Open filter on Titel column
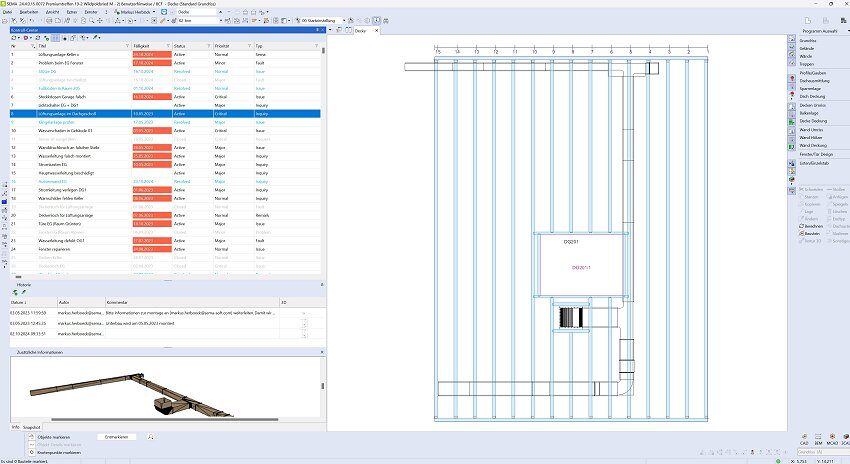The height and width of the screenshot is (464, 850). coord(127,46)
